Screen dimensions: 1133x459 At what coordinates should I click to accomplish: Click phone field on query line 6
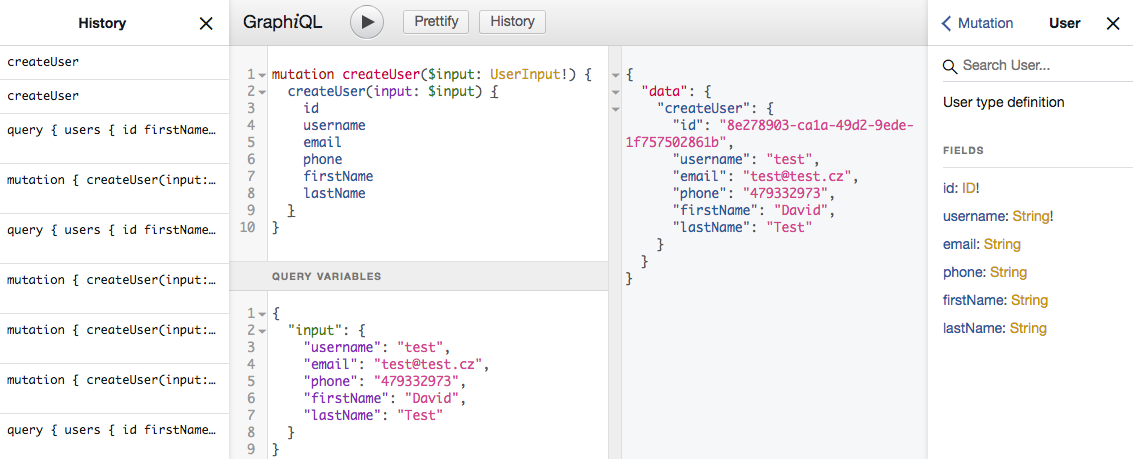(323, 159)
